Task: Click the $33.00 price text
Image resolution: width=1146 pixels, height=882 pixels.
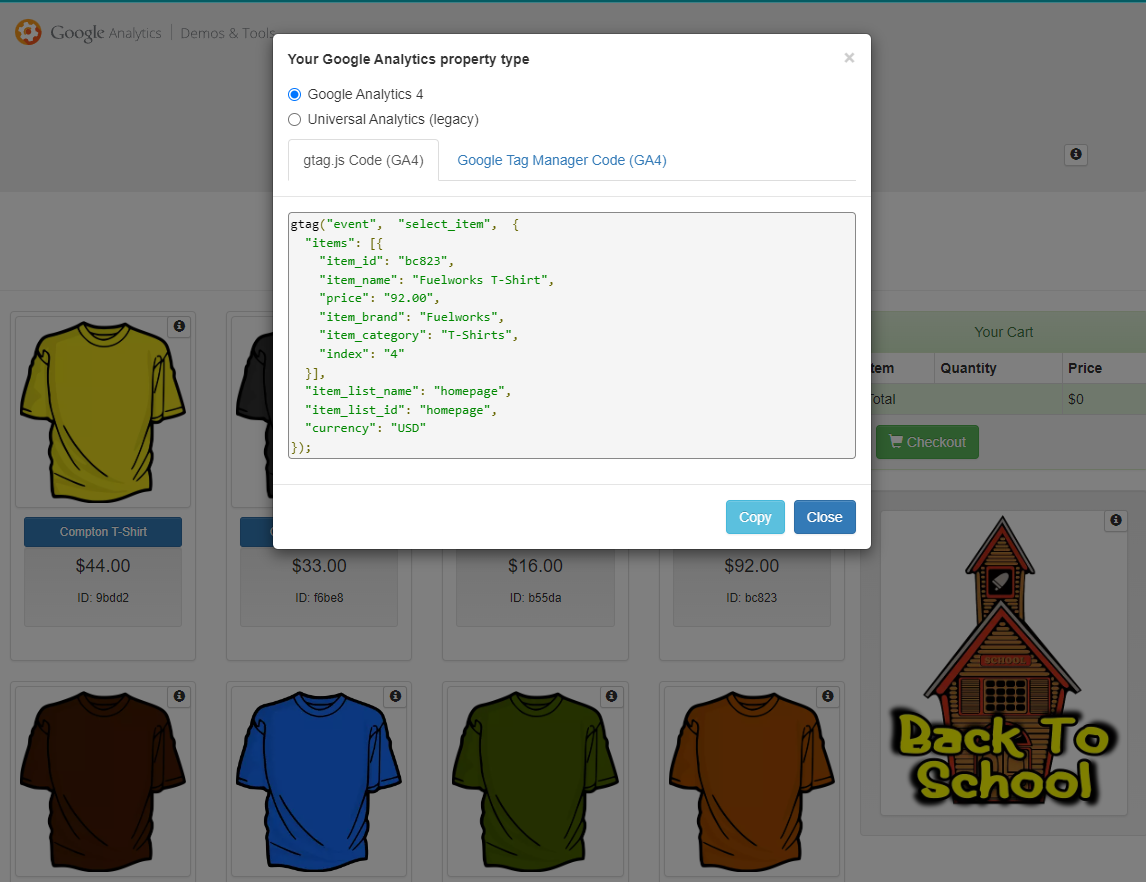Action: (319, 566)
